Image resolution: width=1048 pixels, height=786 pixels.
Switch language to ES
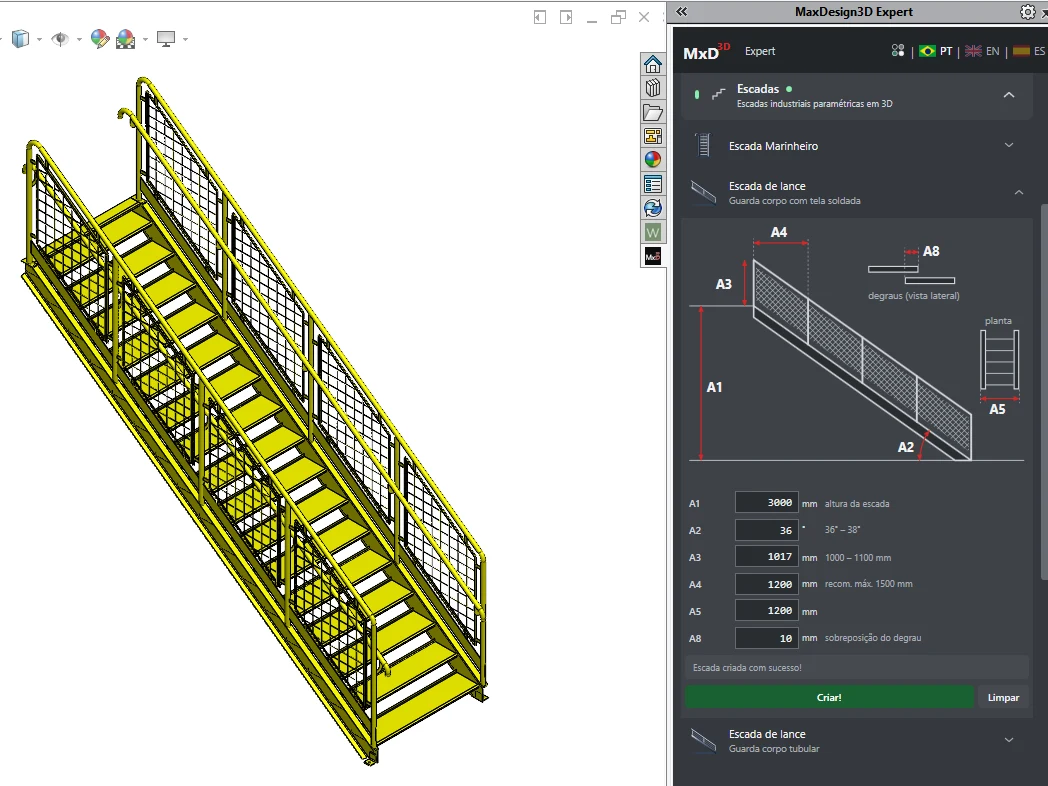tap(1029, 51)
